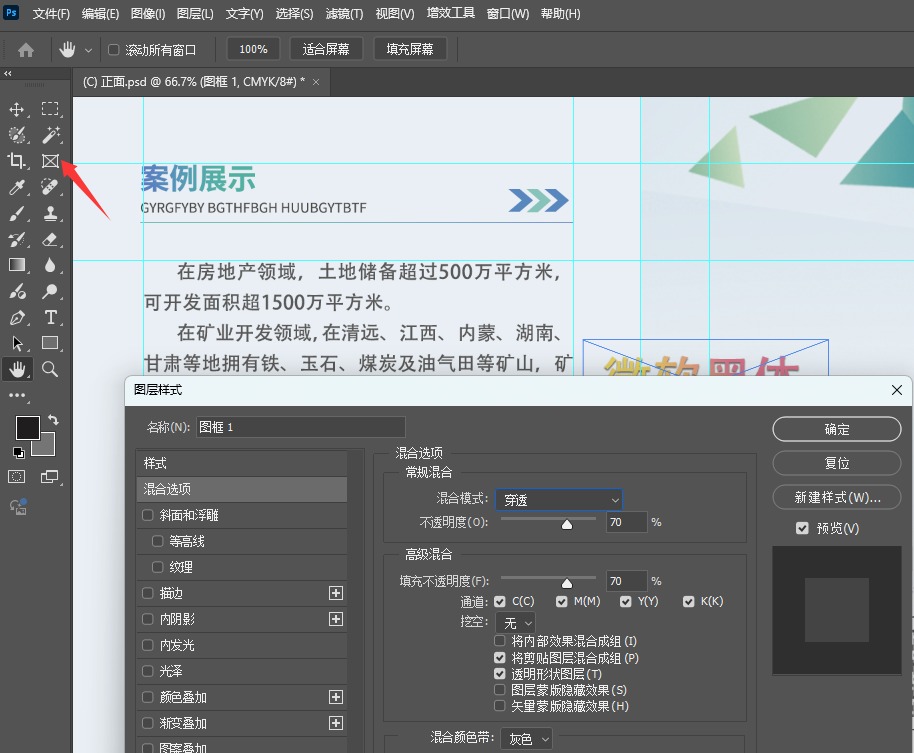This screenshot has height=753, width=914.
Task: Add another 描边 effect with plus
Action: tap(336, 593)
